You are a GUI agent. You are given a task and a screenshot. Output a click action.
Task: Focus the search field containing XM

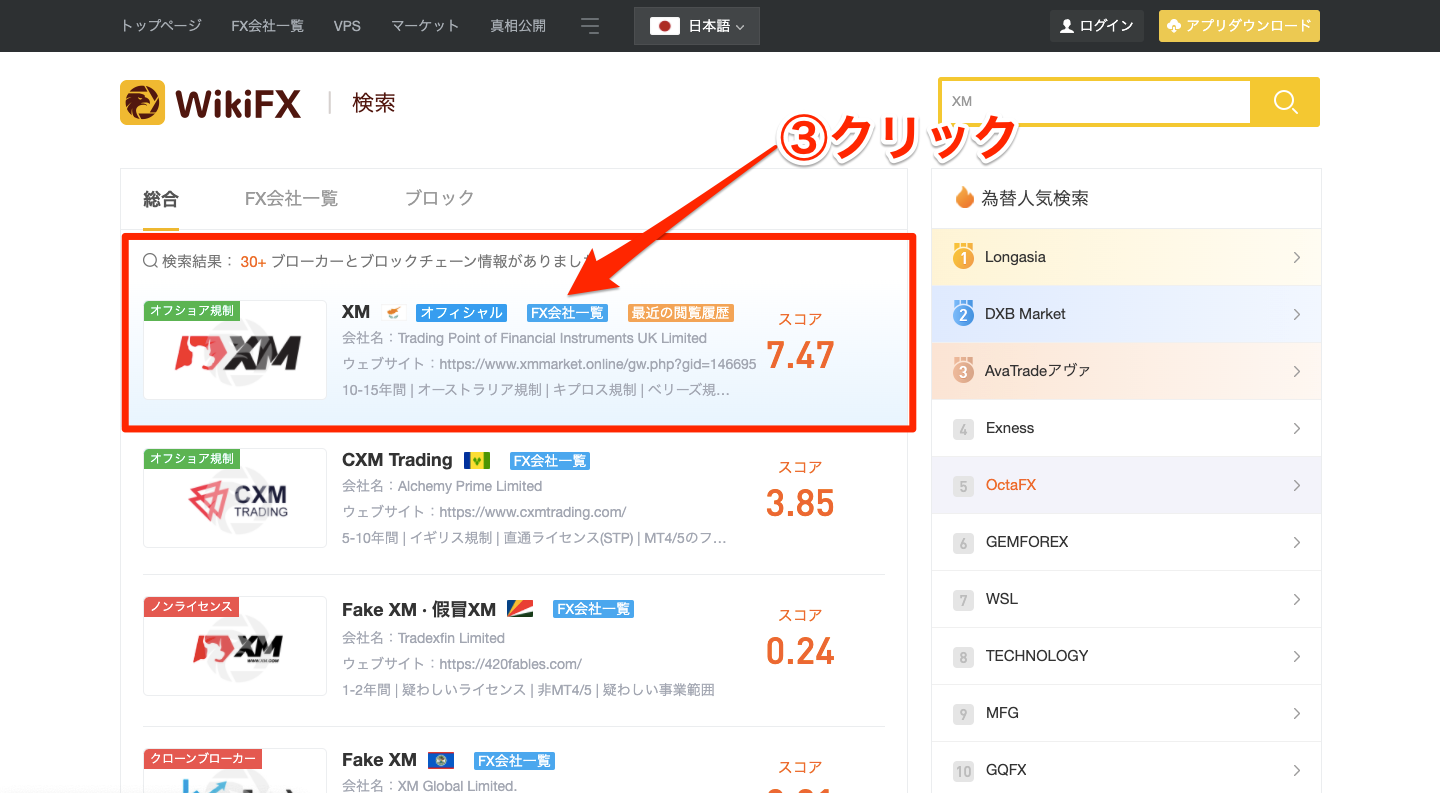coord(1096,102)
